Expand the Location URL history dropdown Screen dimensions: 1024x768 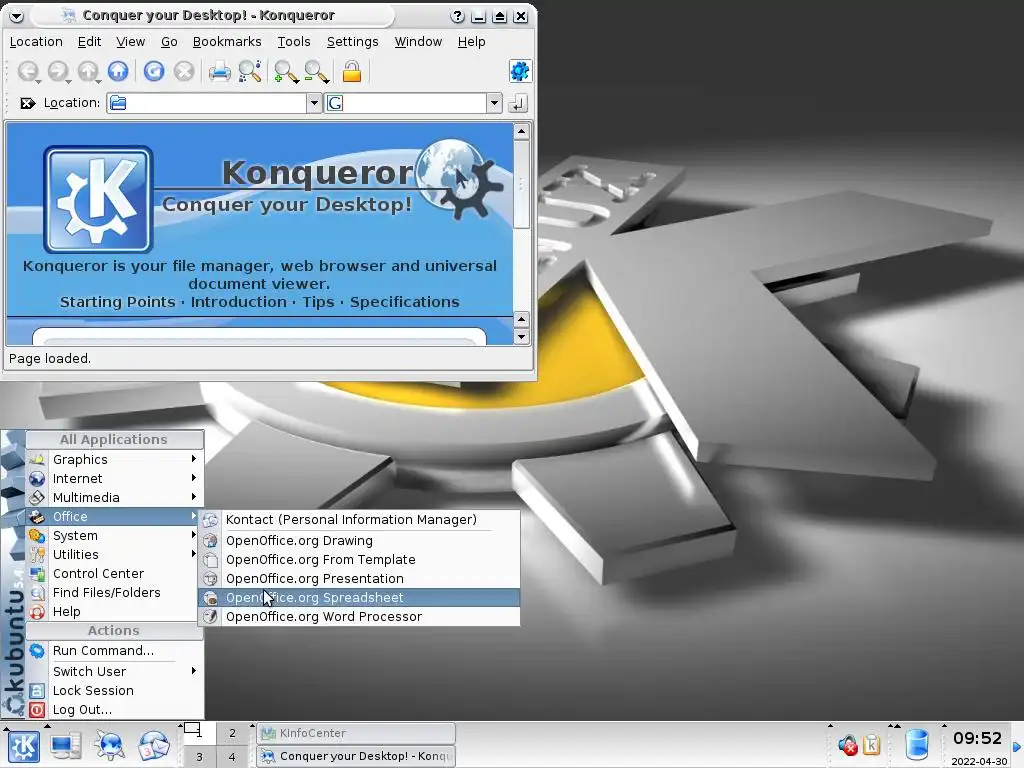[x=314, y=103]
